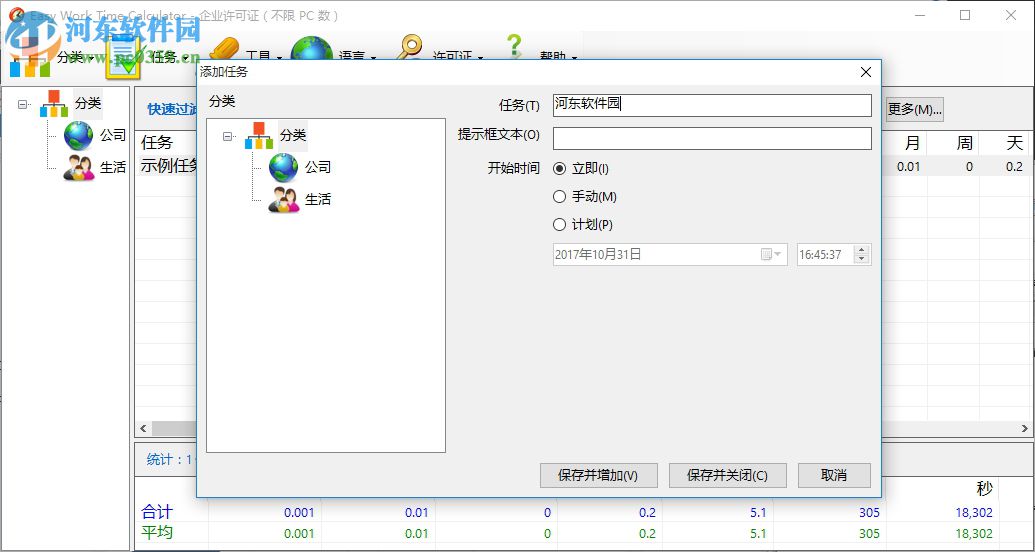Select 生活 label in main sidebar tree
The image size is (1035, 552).
(112, 167)
